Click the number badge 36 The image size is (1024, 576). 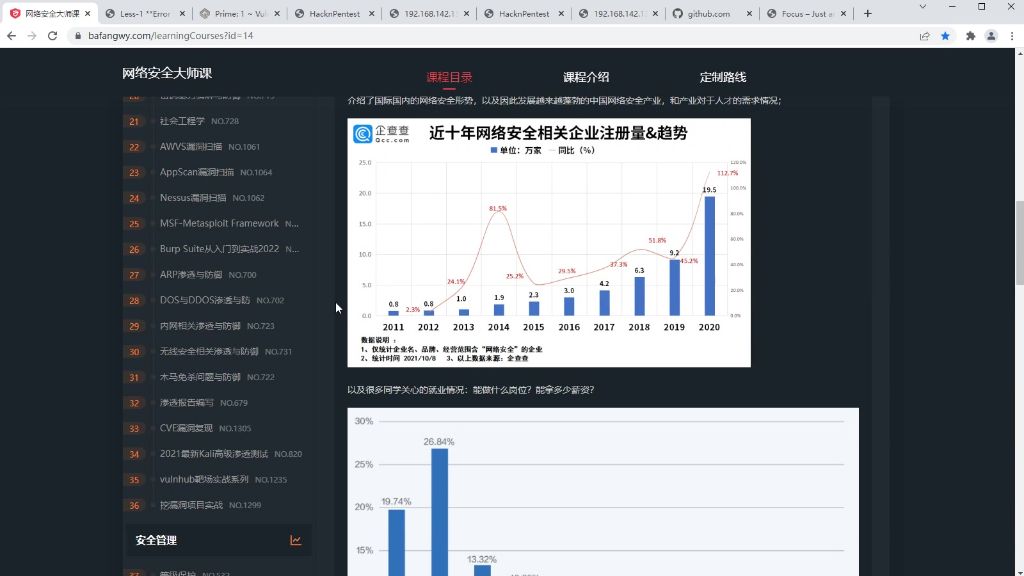pos(134,505)
